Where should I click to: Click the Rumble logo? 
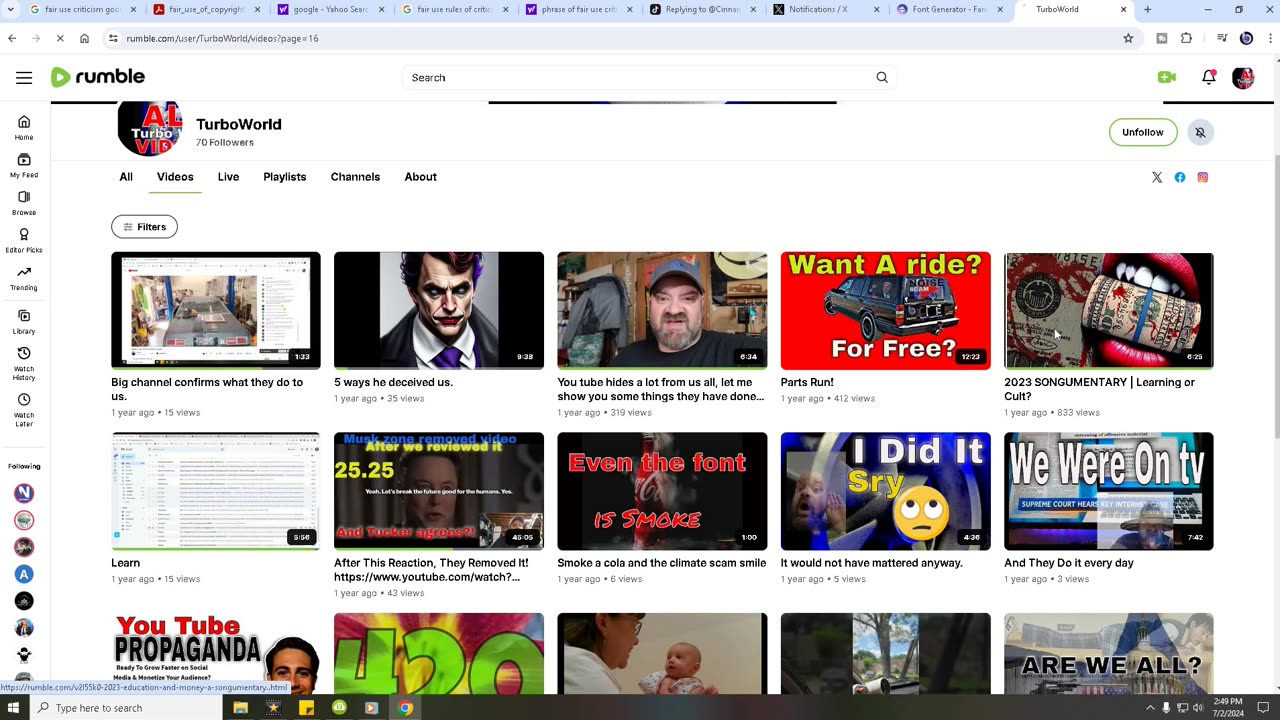coord(98,77)
